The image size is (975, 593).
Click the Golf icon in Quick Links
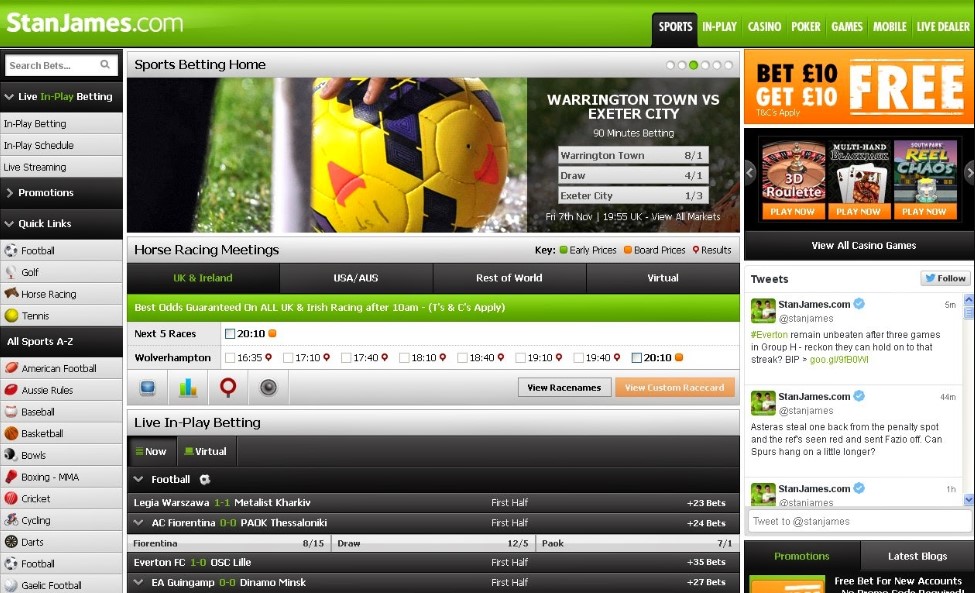point(11,272)
